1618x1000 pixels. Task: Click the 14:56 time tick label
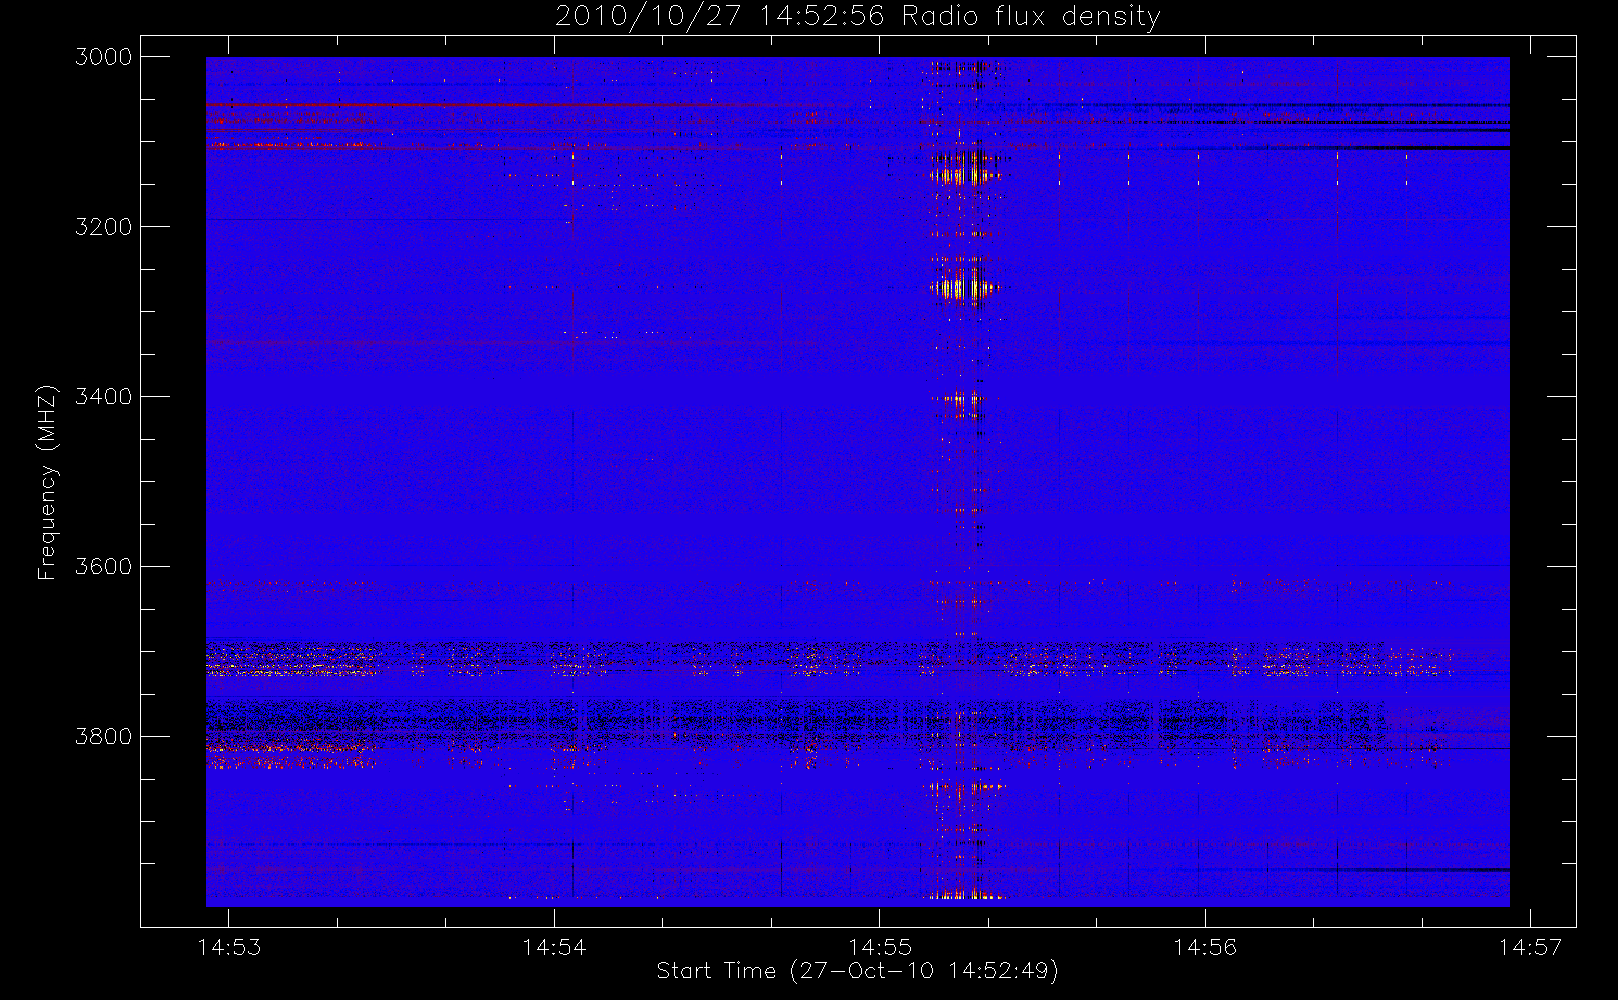1205,947
